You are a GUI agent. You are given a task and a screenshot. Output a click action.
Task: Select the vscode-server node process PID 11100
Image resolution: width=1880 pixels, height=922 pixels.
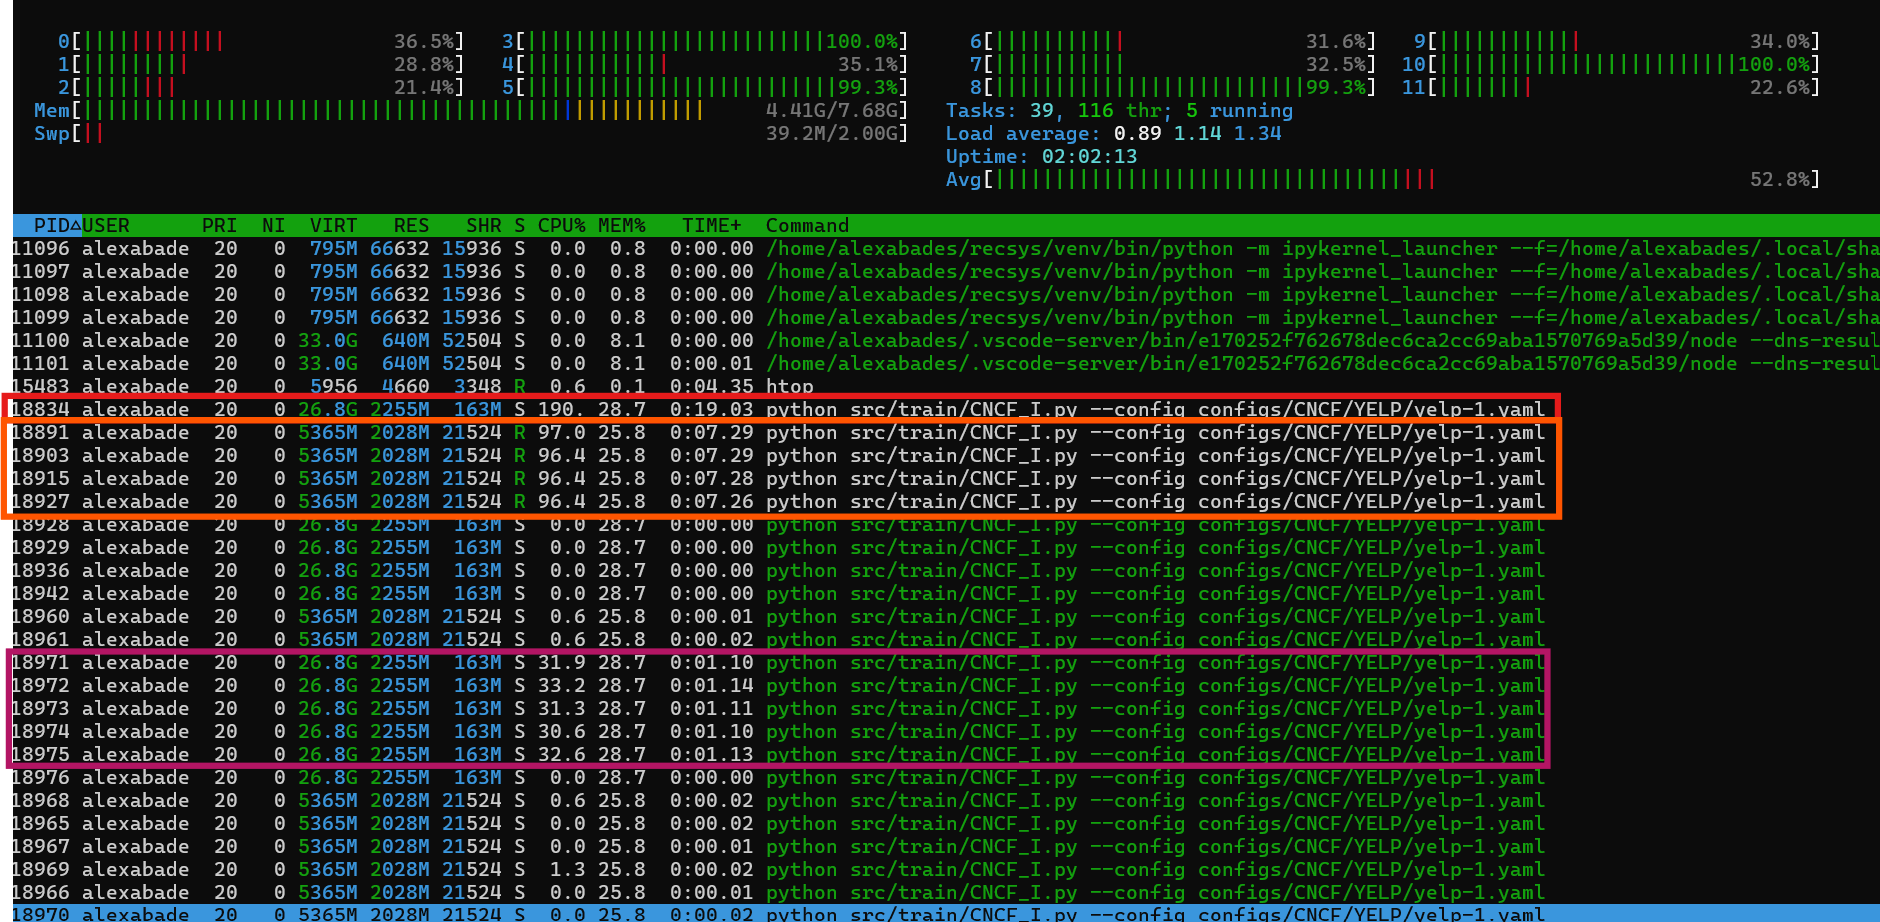pos(400,340)
